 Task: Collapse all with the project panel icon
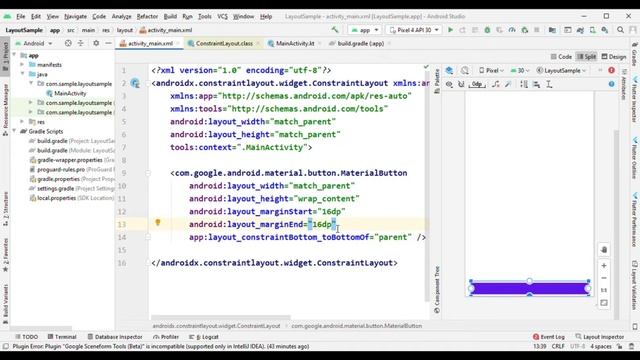[80, 43]
